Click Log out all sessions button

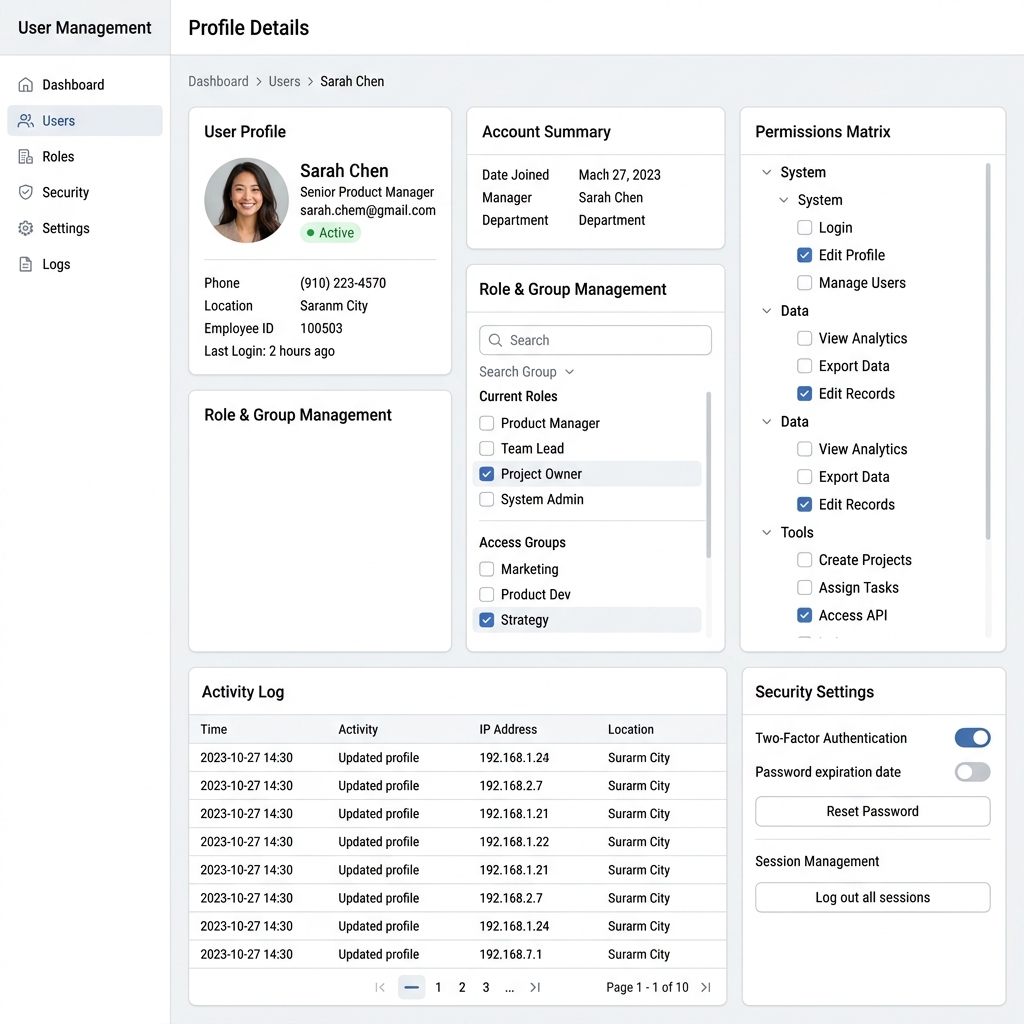[x=872, y=897]
